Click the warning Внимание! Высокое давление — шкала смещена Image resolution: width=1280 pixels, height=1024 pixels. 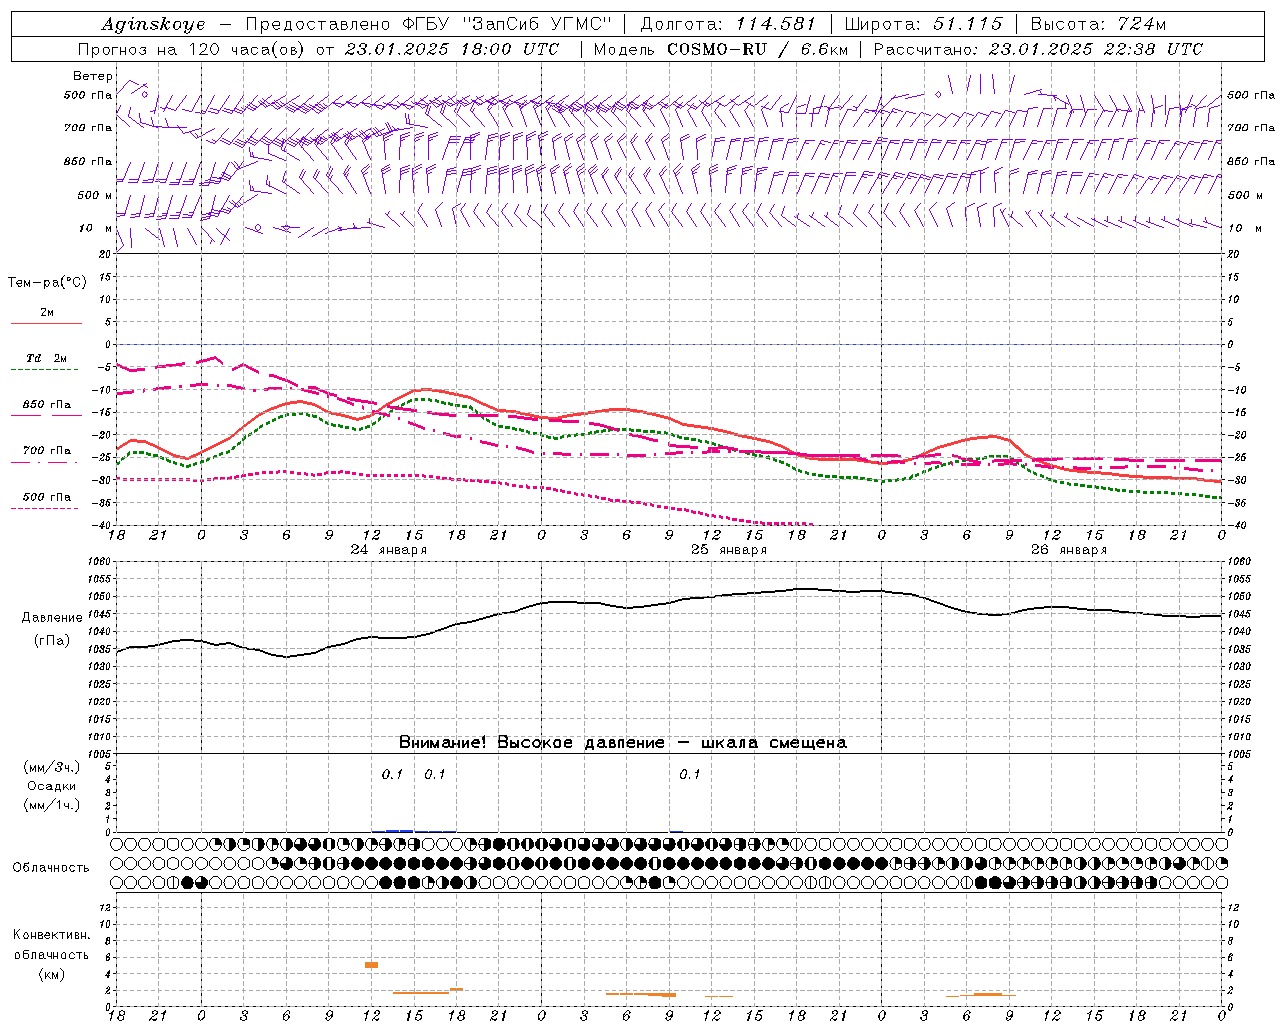point(623,743)
